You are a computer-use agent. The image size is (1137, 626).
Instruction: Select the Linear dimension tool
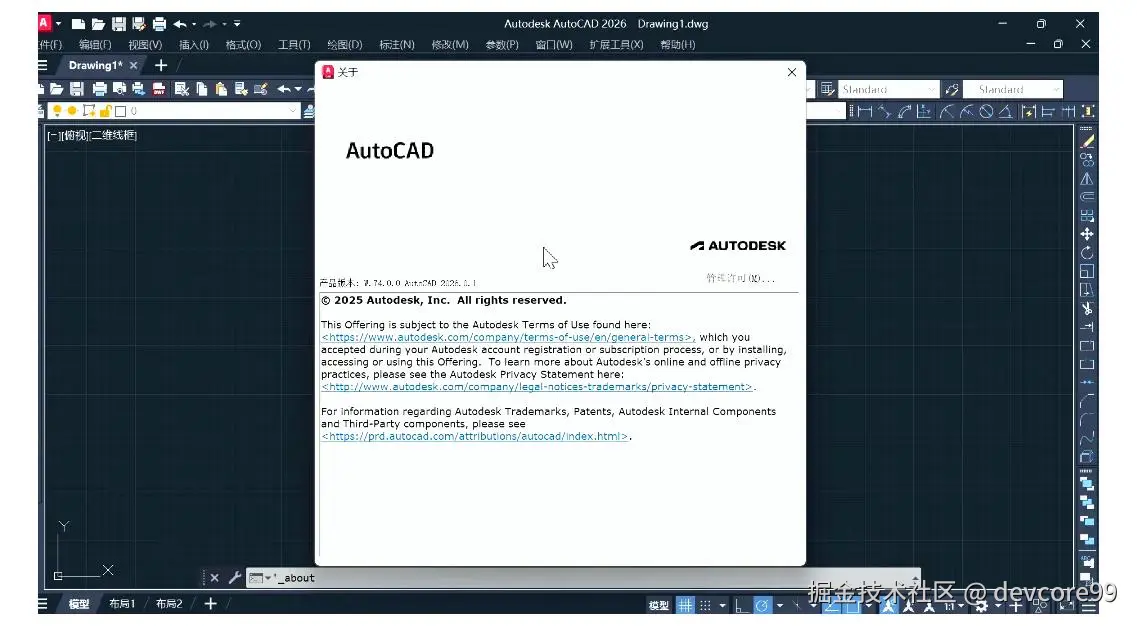pyautogui.click(x=864, y=111)
